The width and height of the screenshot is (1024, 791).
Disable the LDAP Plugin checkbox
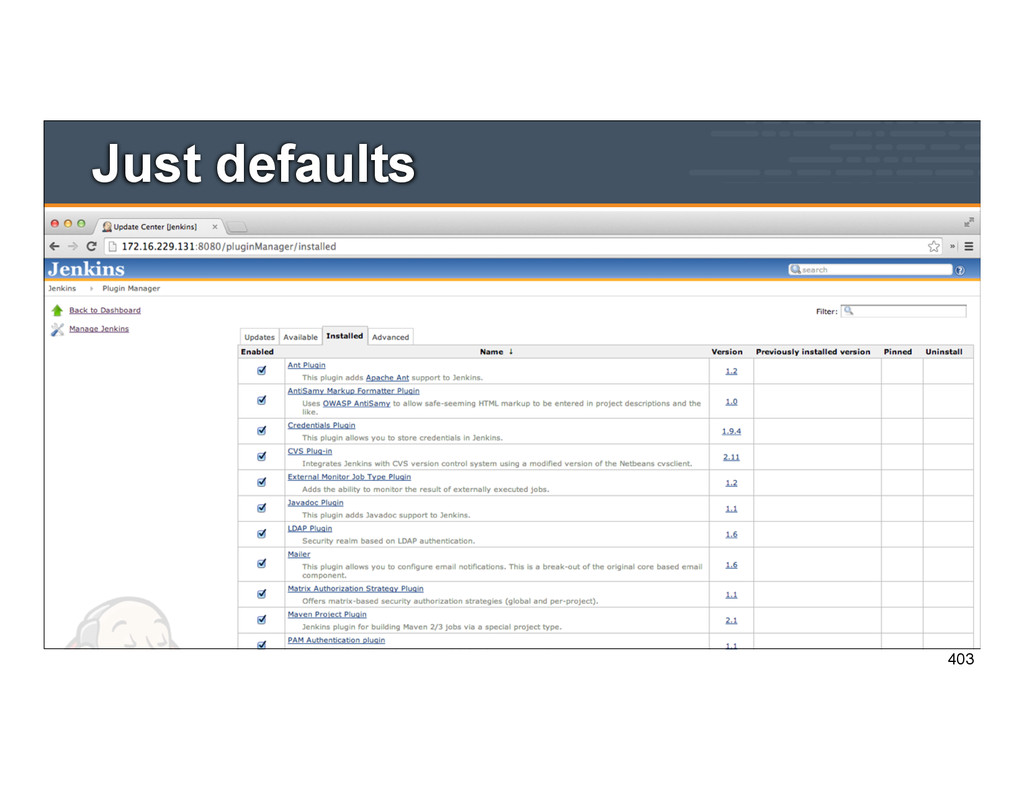pos(262,534)
